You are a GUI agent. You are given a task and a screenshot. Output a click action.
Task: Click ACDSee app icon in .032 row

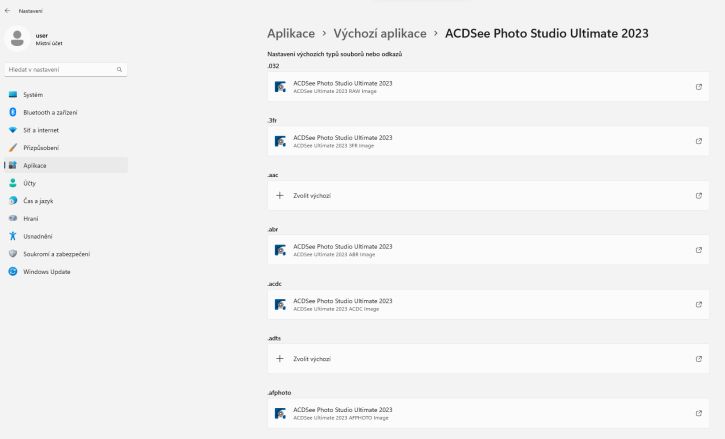[x=280, y=87]
